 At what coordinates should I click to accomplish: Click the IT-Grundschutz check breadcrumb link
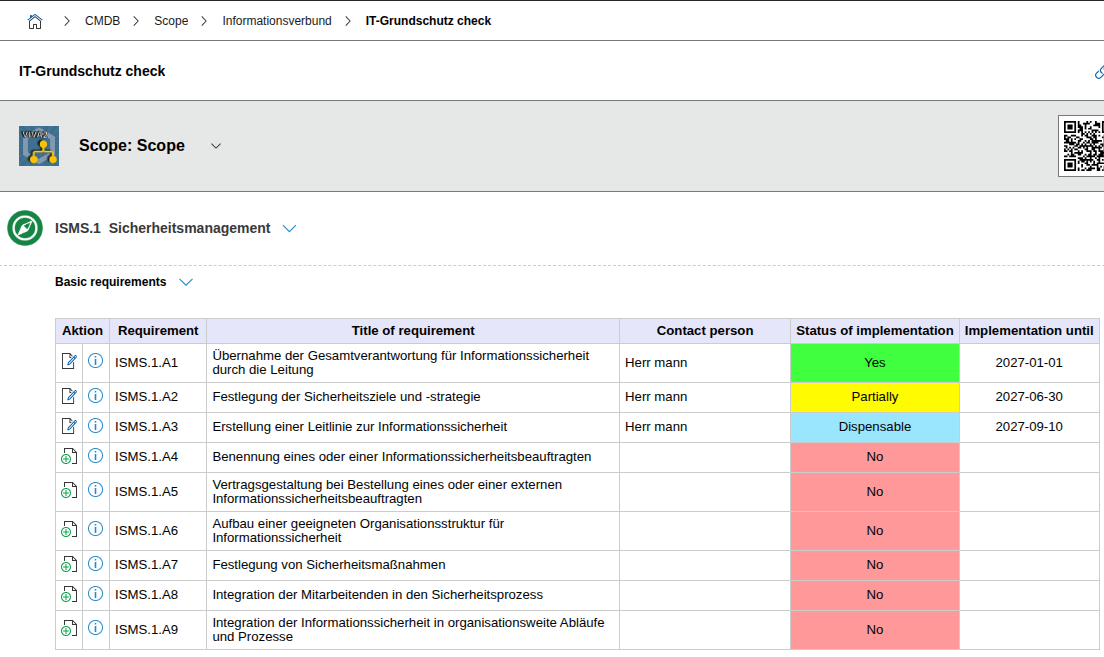coord(428,21)
